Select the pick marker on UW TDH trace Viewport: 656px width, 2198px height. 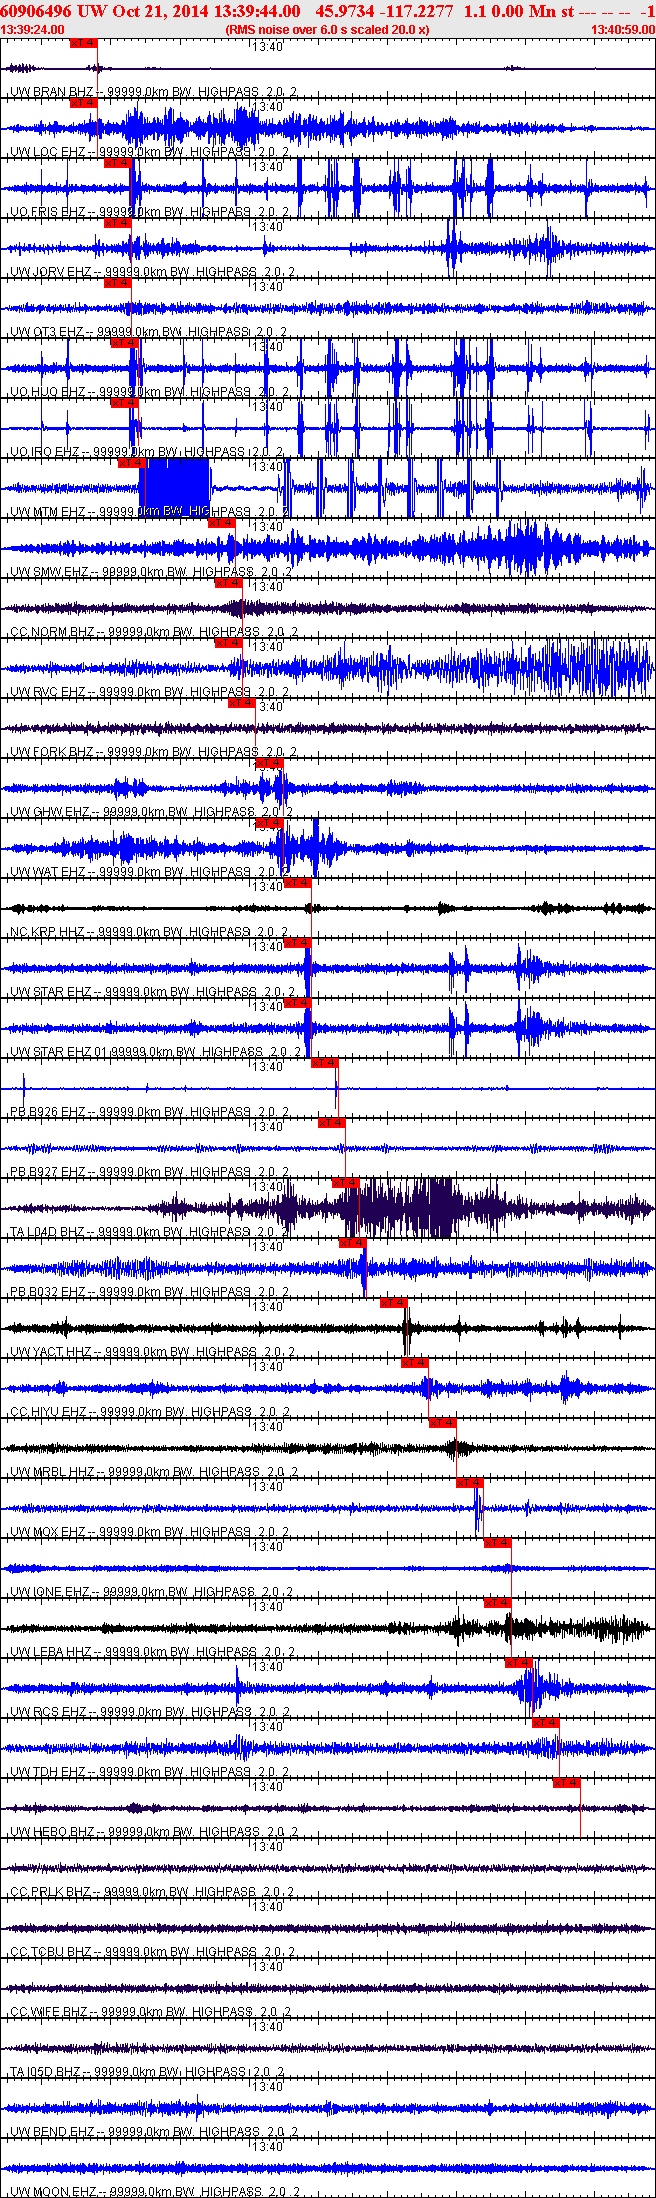click(546, 1723)
